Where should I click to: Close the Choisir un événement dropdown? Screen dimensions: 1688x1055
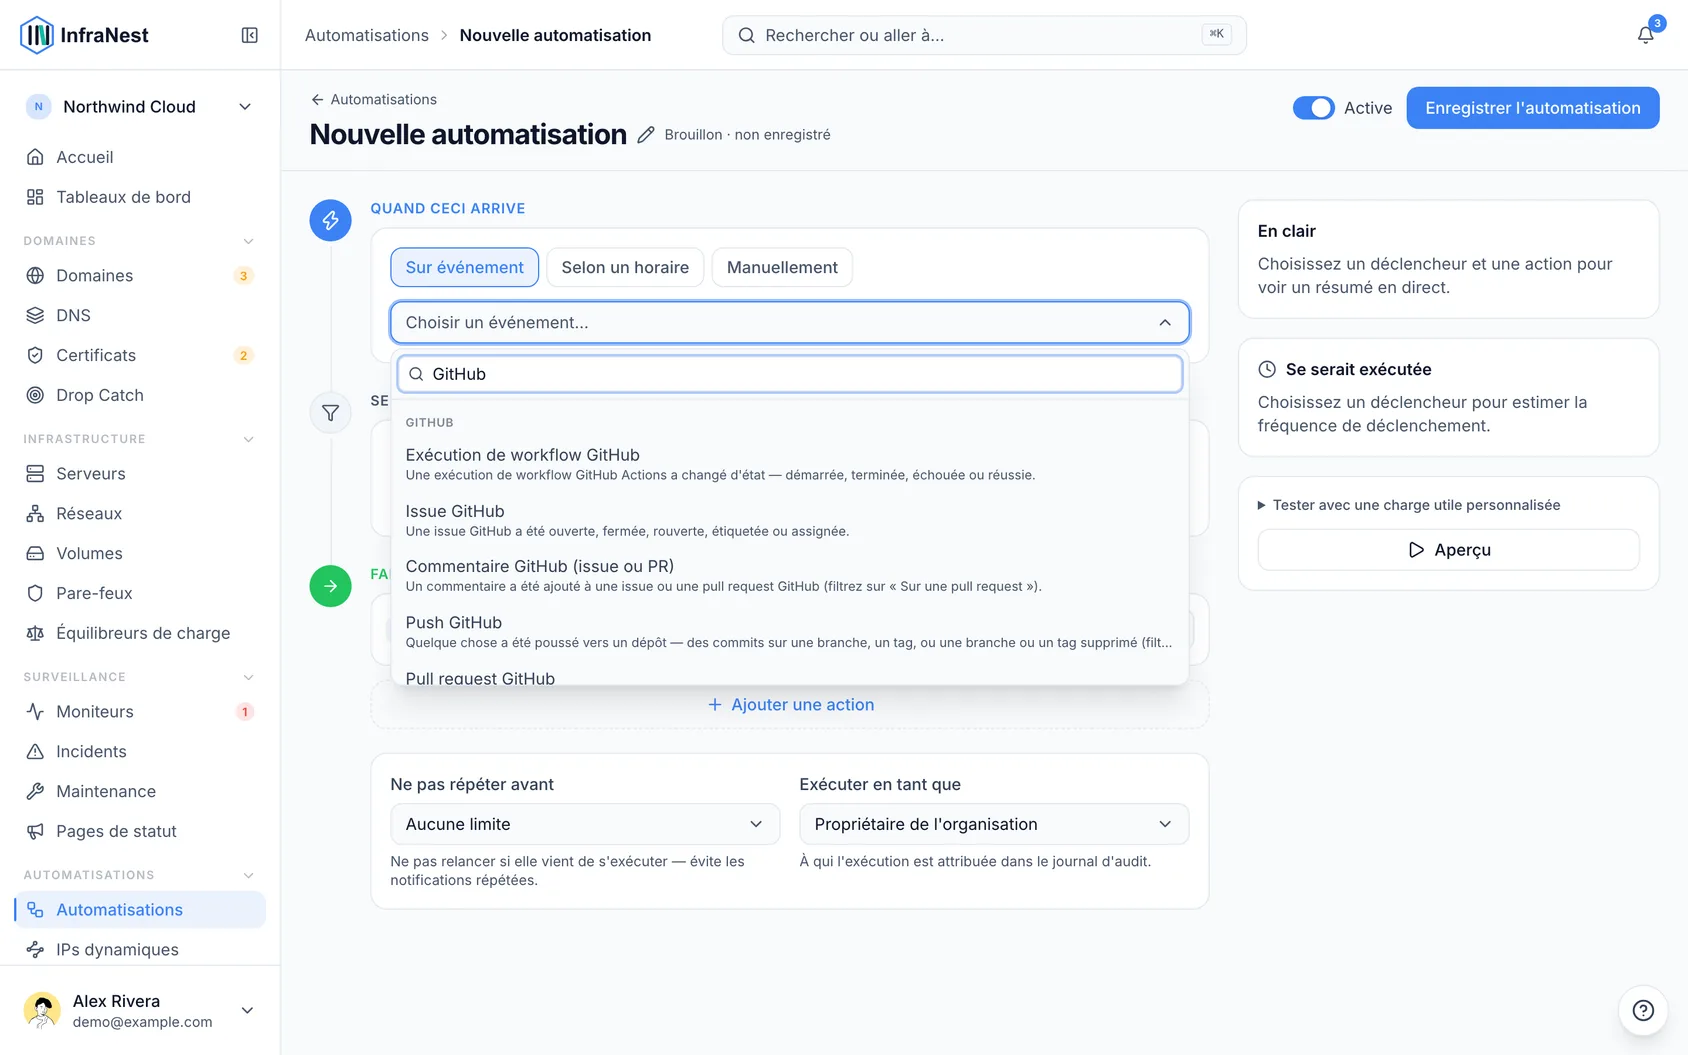(790, 322)
